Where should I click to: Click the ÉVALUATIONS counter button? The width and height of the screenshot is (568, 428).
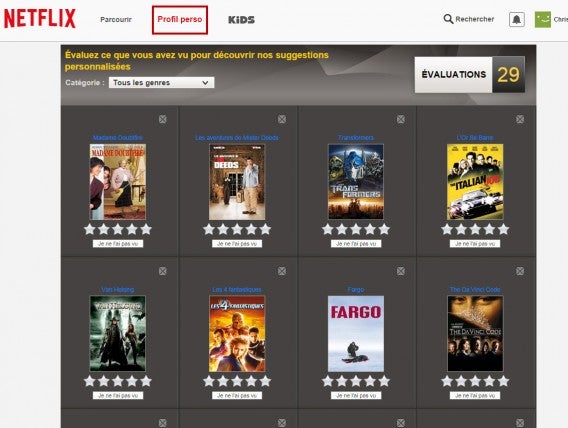469,75
